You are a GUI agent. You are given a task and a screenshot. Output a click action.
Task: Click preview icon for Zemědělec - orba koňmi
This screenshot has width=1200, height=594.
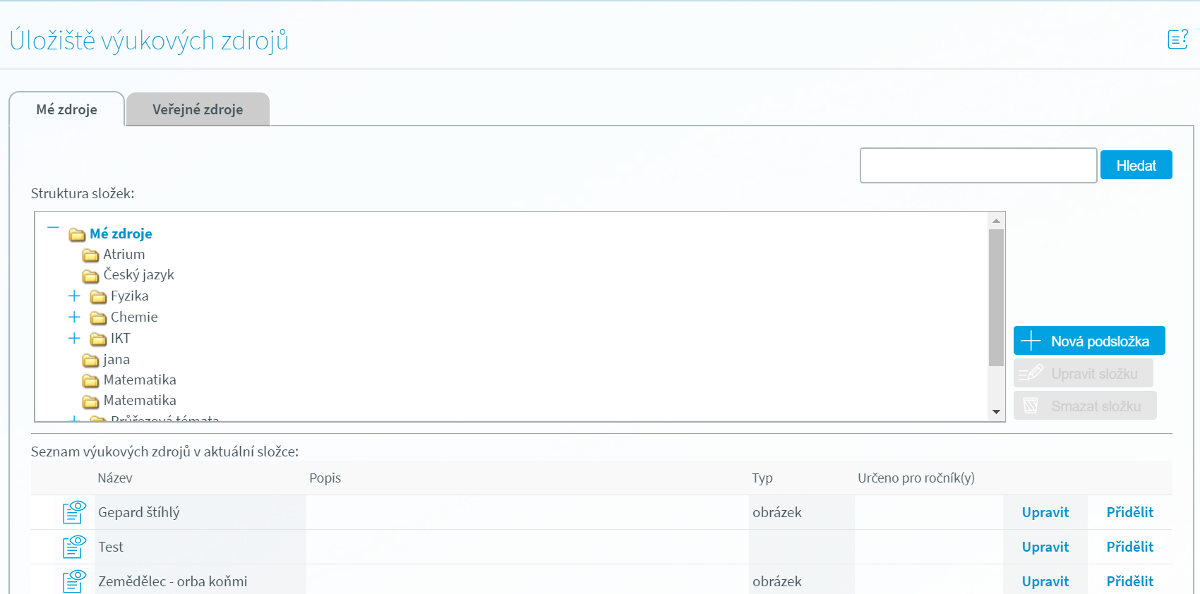coord(75,581)
